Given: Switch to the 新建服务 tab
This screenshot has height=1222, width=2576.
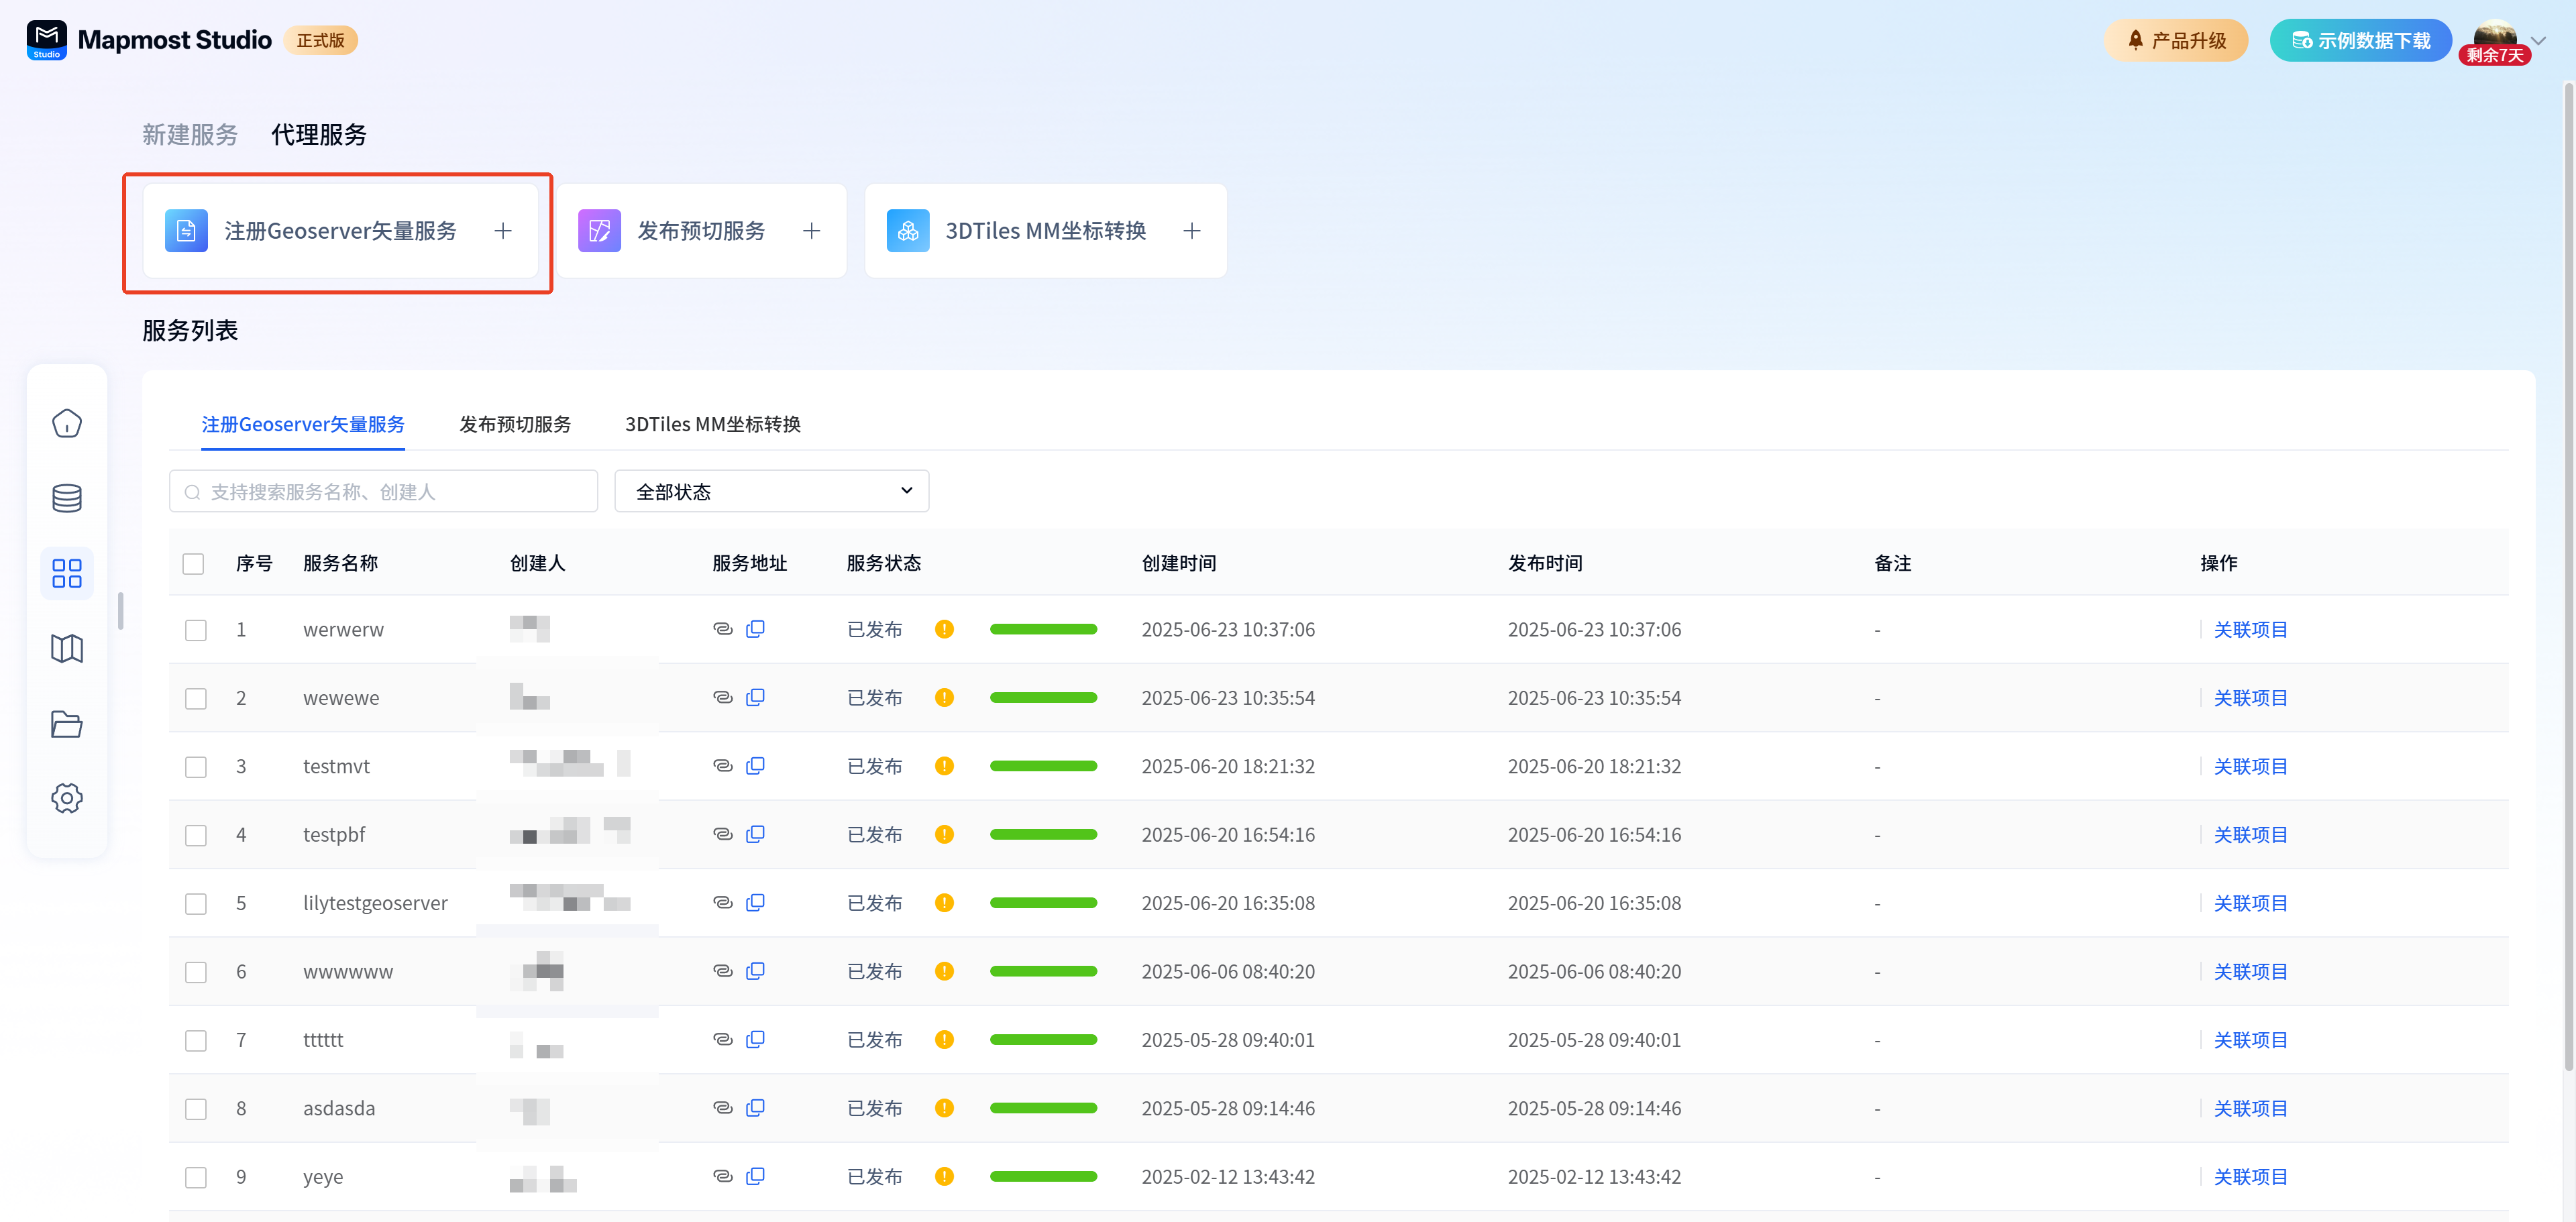Looking at the screenshot, I should (190, 135).
